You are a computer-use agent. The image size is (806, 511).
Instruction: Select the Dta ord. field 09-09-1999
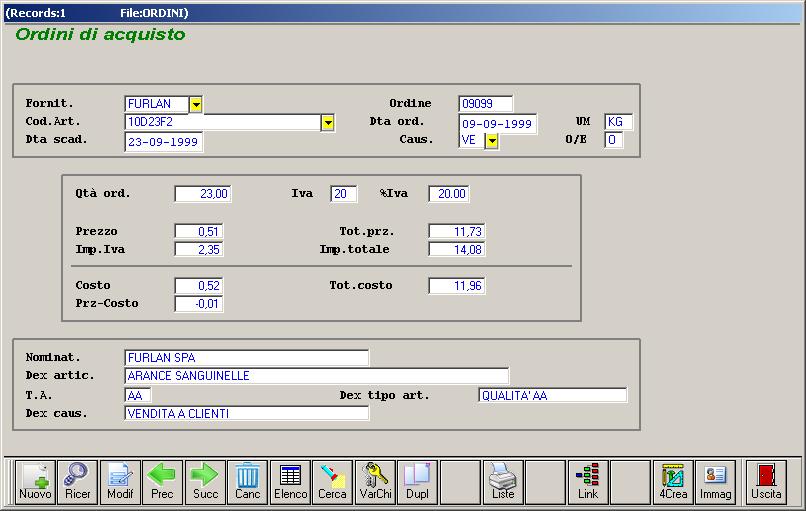coord(498,124)
